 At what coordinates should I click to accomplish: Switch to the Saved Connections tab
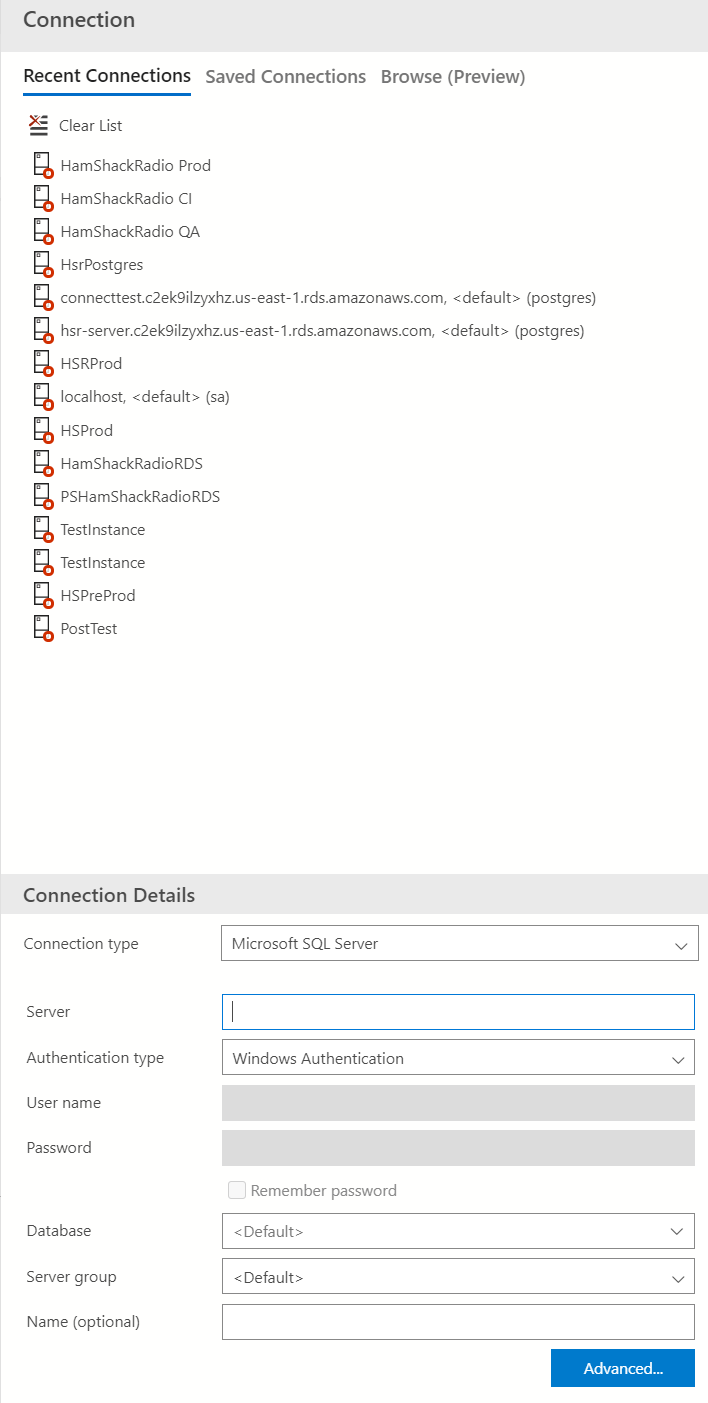[x=285, y=77]
